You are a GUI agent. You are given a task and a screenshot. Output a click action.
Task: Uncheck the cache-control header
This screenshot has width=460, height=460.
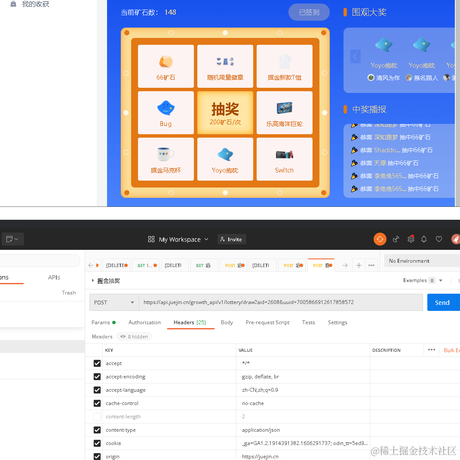(x=97, y=403)
